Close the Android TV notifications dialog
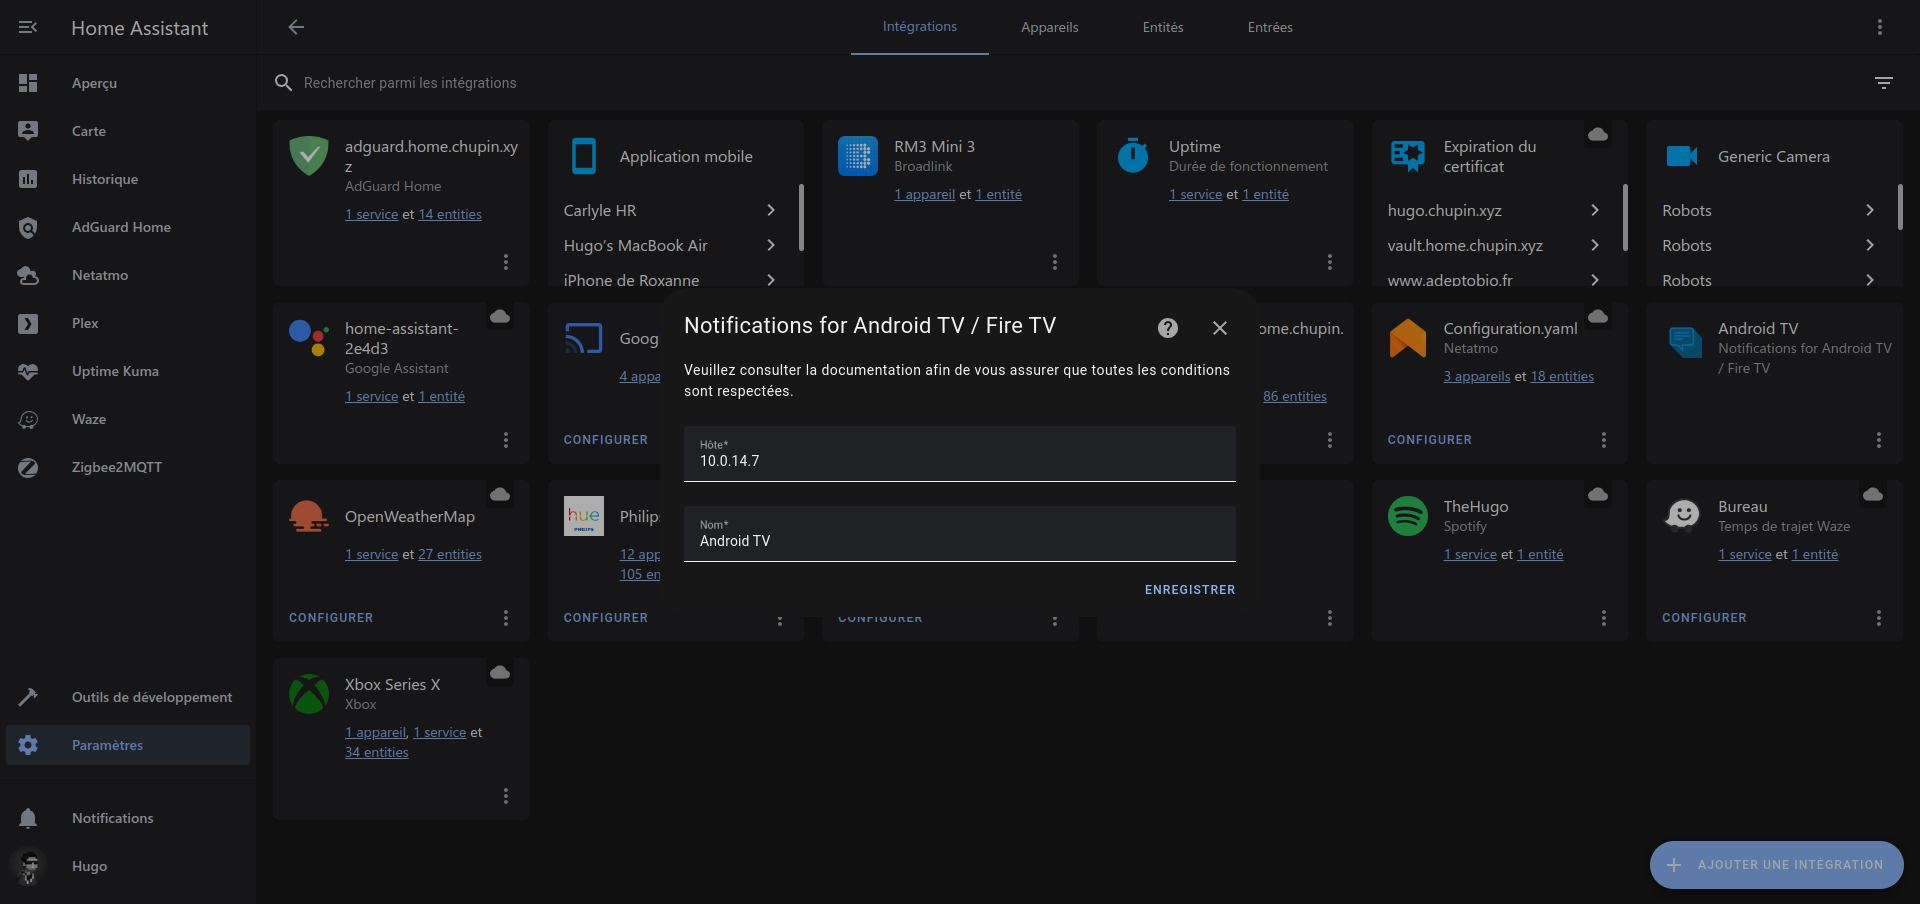The height and width of the screenshot is (904, 1920). pyautogui.click(x=1220, y=328)
